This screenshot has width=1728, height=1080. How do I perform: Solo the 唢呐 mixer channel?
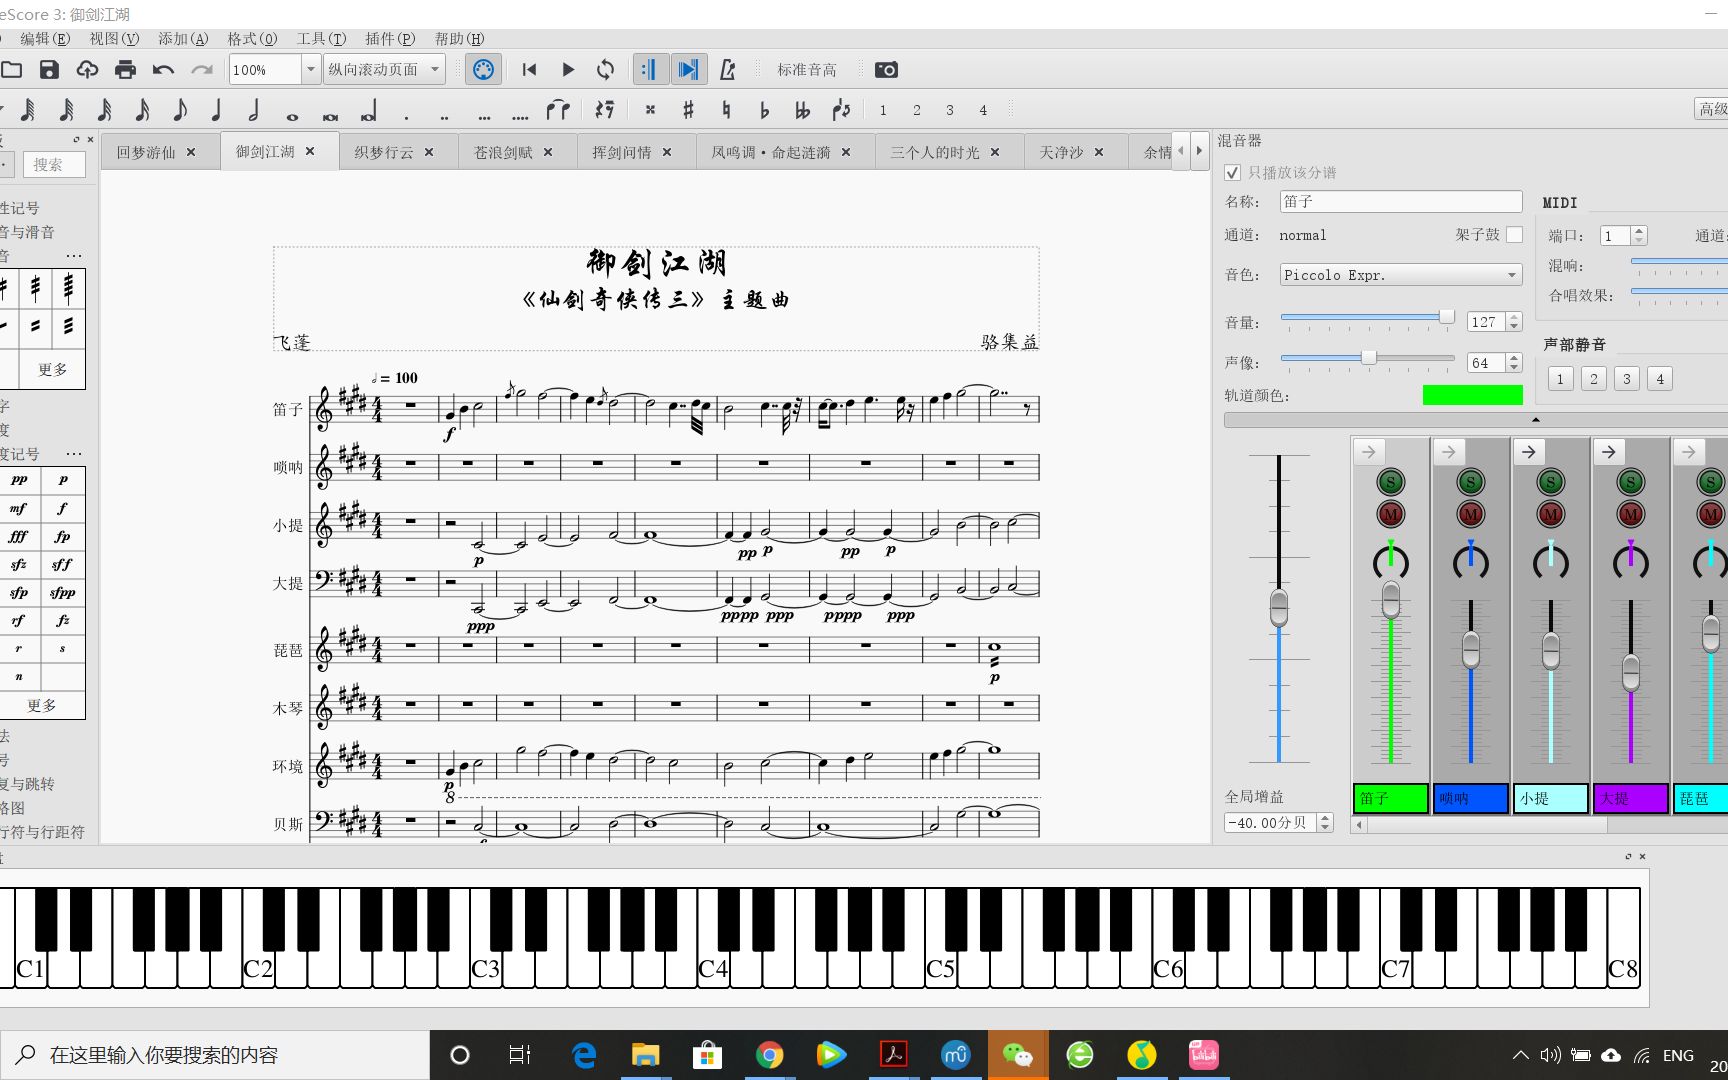point(1470,482)
